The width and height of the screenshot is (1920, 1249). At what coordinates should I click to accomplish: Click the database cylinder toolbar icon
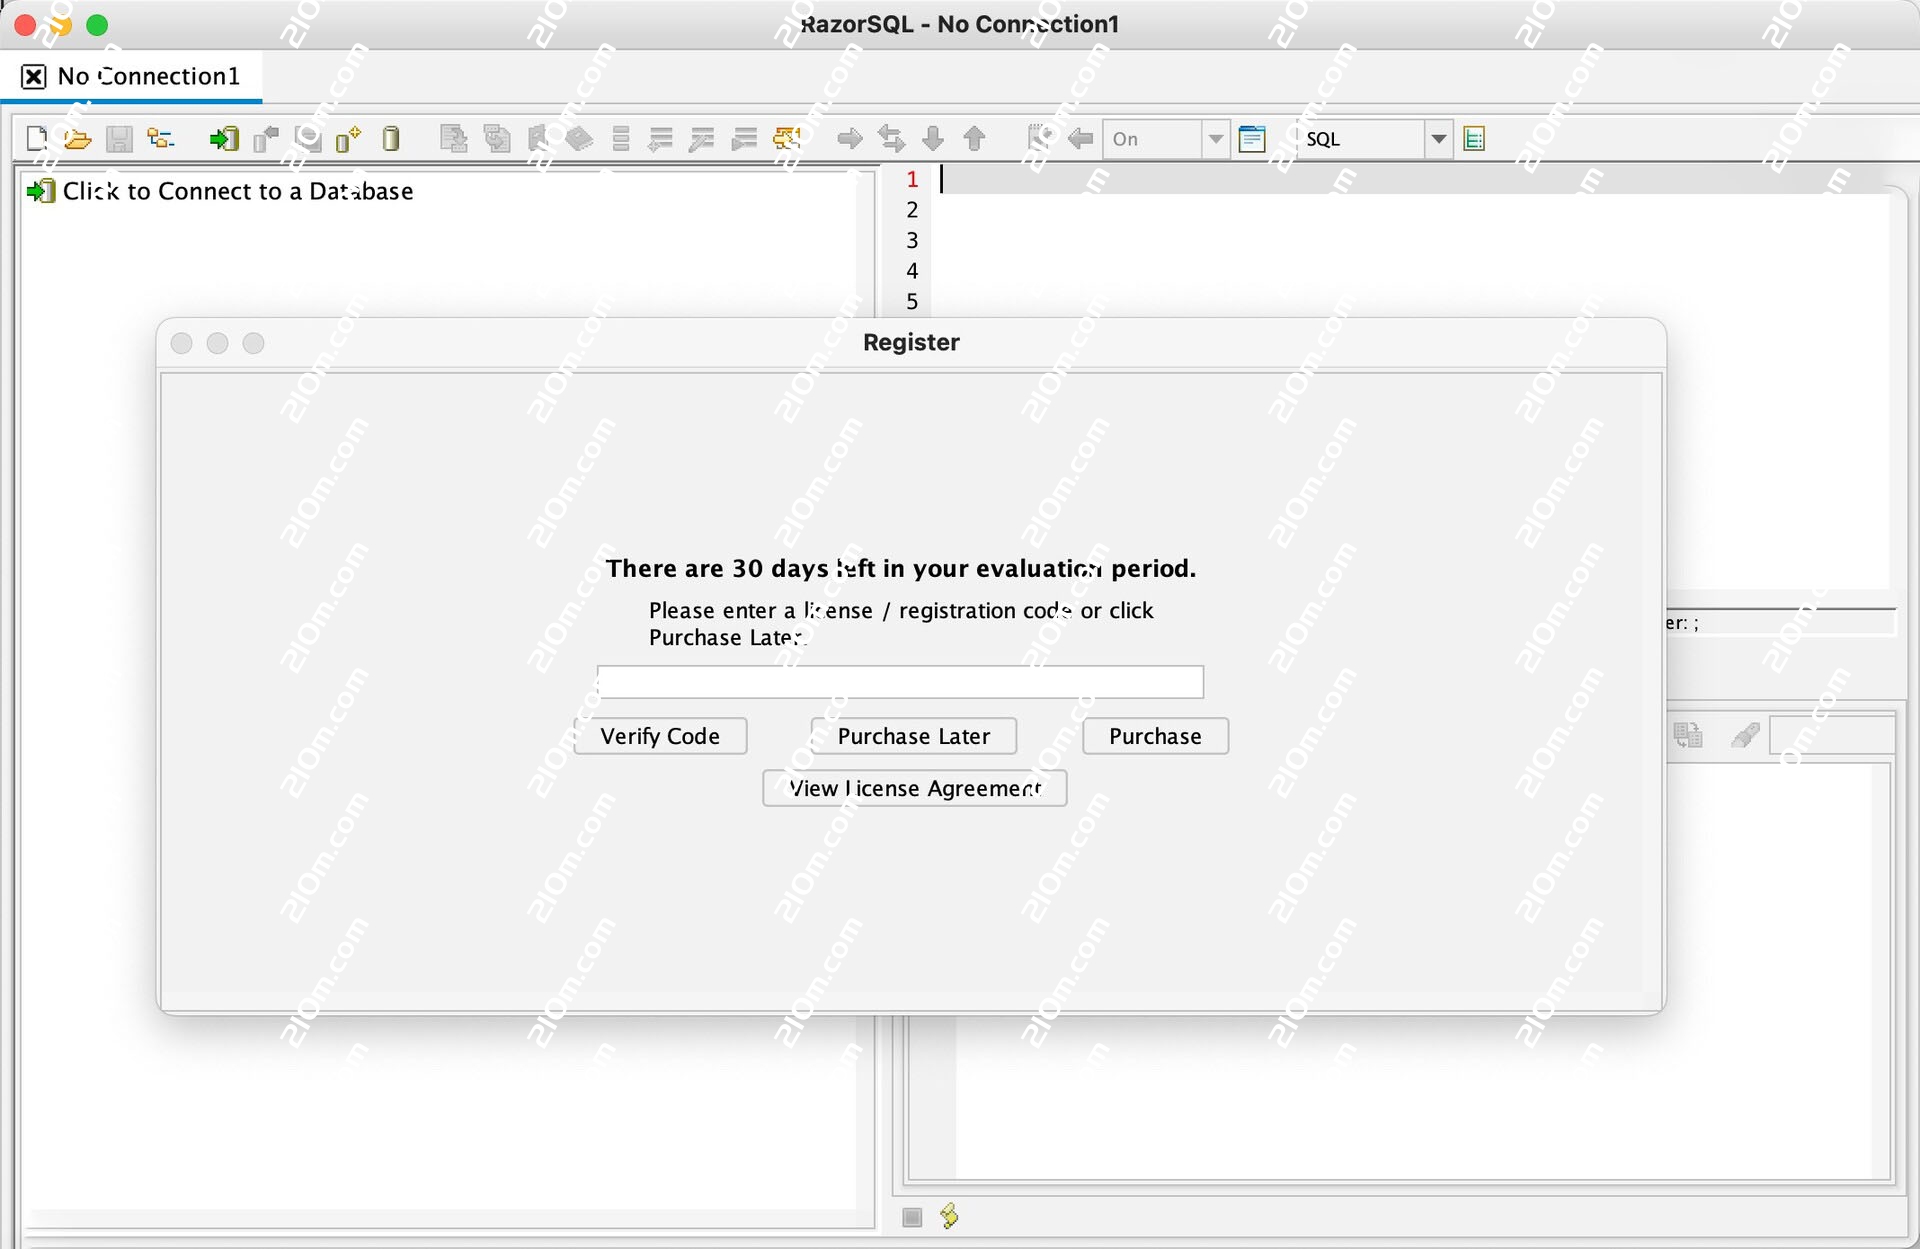[x=391, y=139]
